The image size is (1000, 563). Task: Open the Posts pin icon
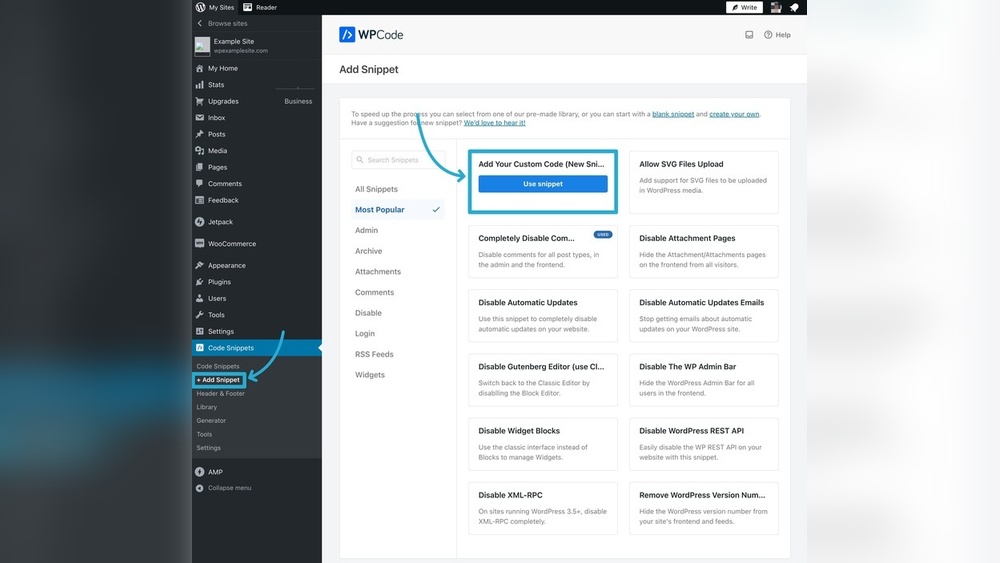point(200,135)
